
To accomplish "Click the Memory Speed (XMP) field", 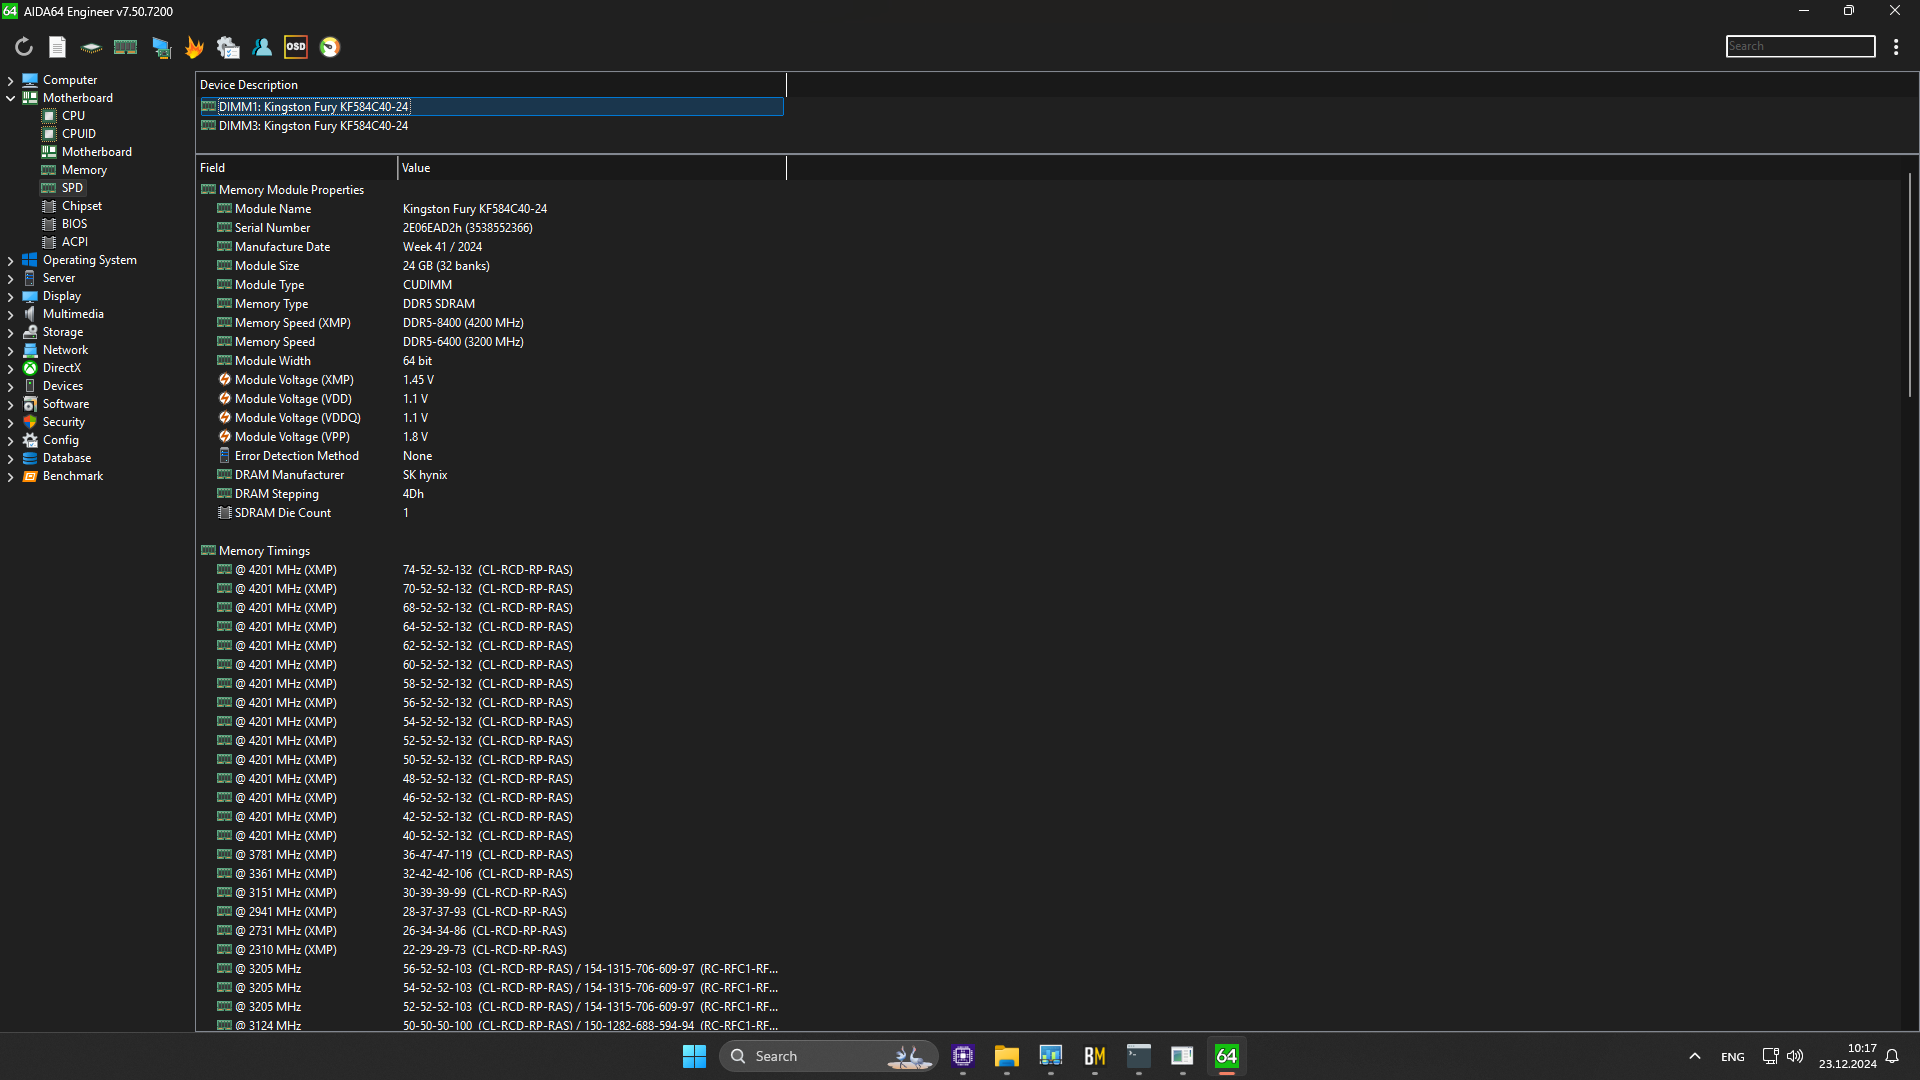I will [x=292, y=323].
